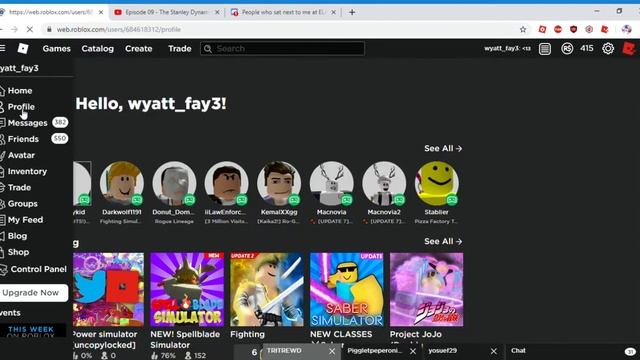Open Trade in top navigation
The image size is (640, 360).
click(180, 49)
